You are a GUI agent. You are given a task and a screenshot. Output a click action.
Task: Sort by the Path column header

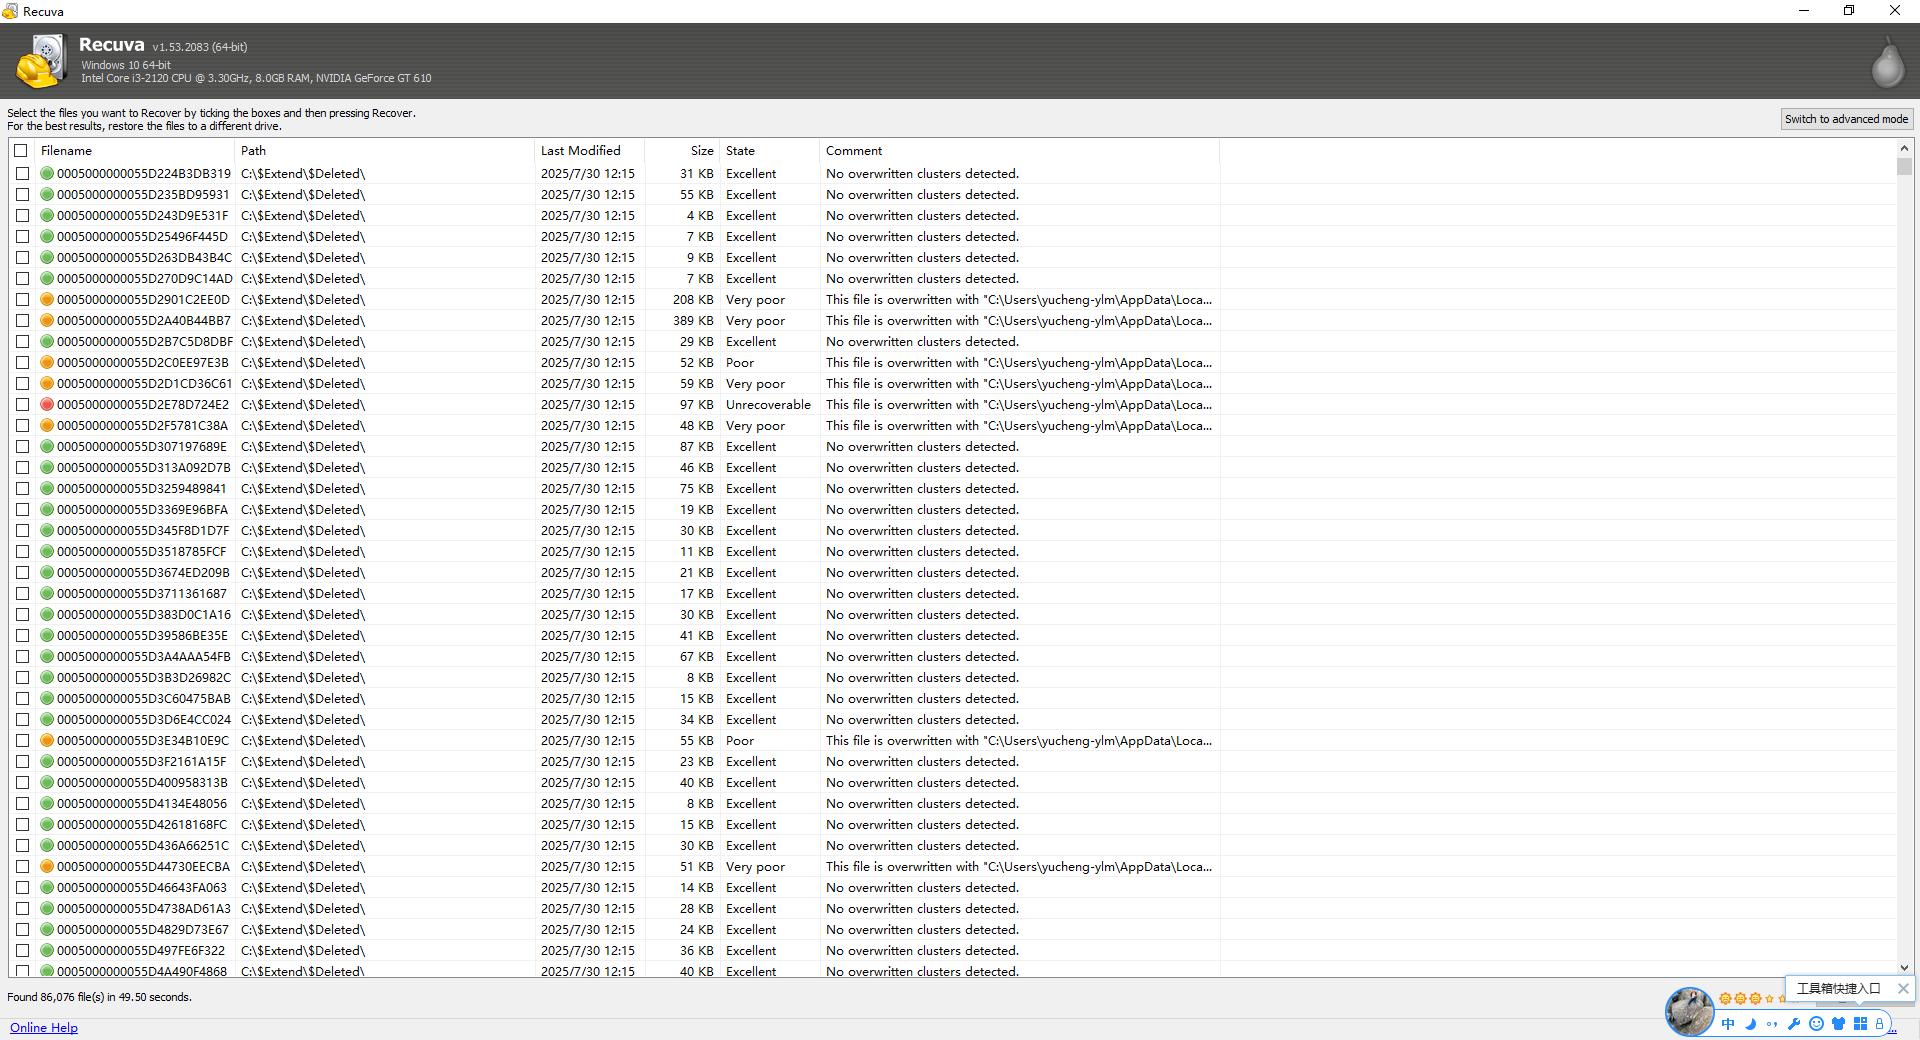384,150
